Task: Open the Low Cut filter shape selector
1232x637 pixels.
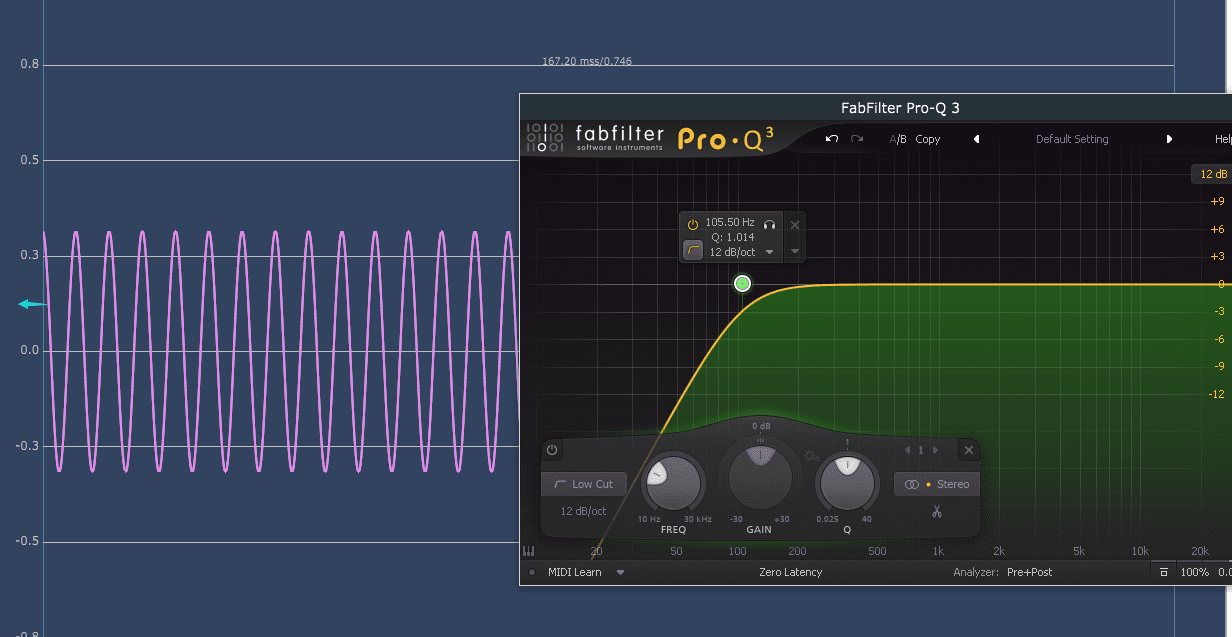Action: (584, 484)
